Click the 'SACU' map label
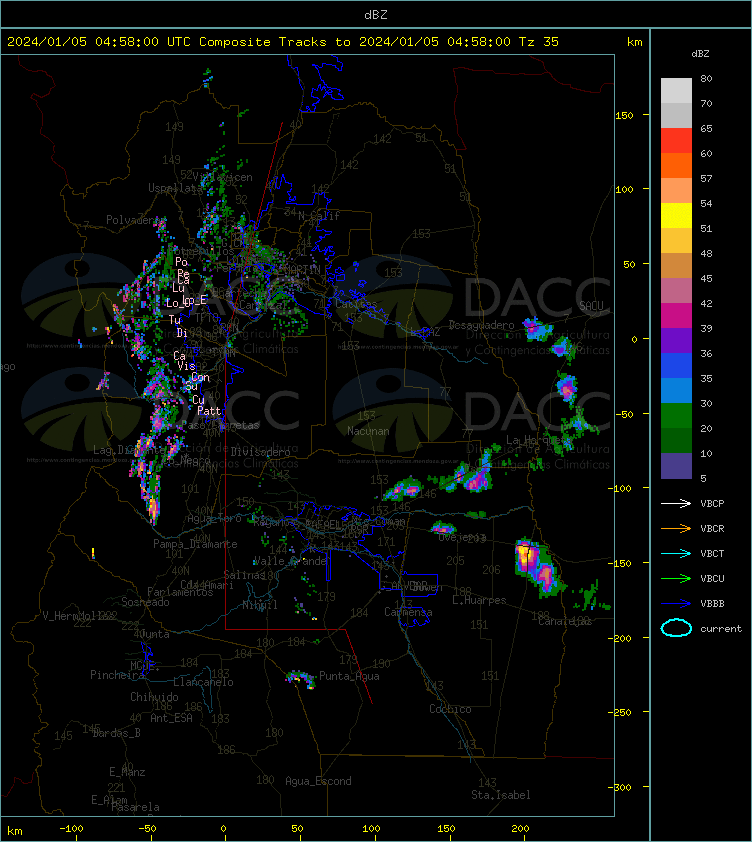Screen dimensions: 752x842 point(591,306)
